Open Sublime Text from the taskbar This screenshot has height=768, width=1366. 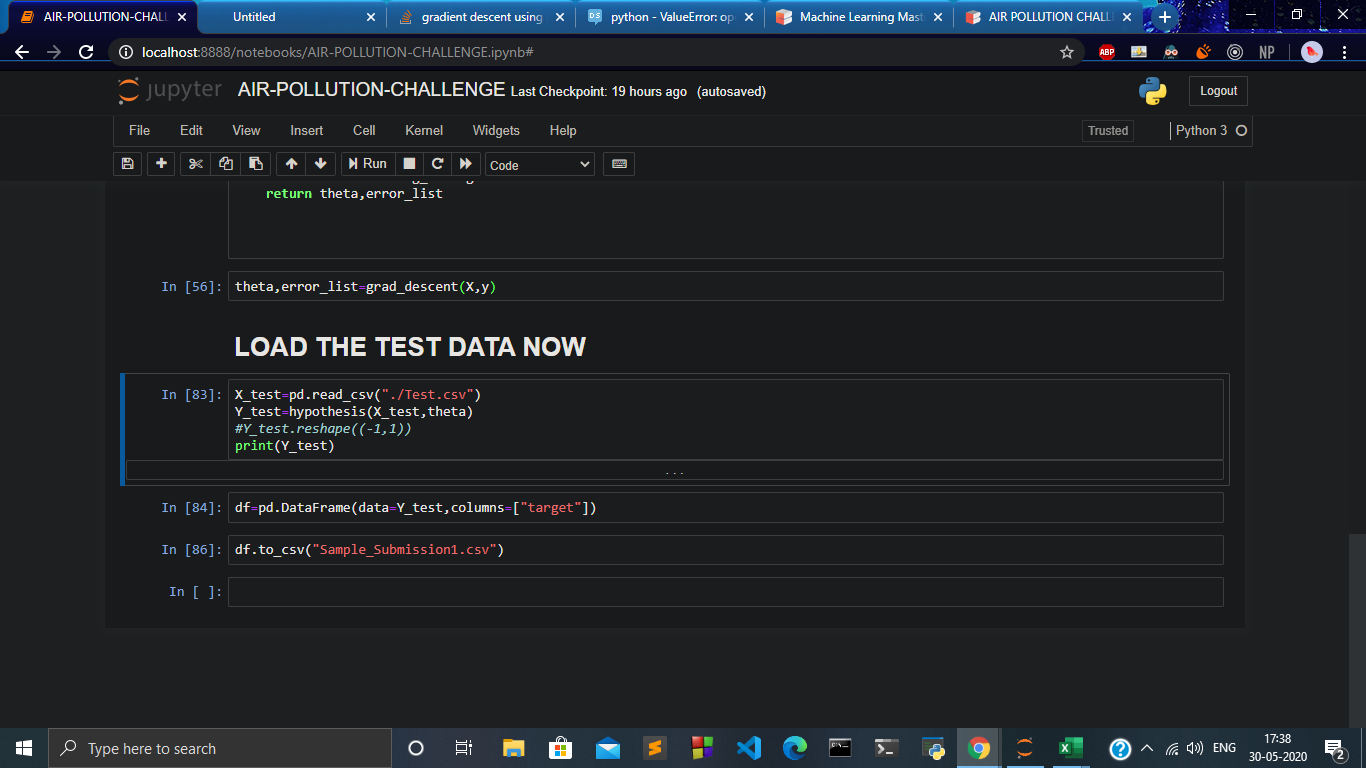tap(654, 748)
